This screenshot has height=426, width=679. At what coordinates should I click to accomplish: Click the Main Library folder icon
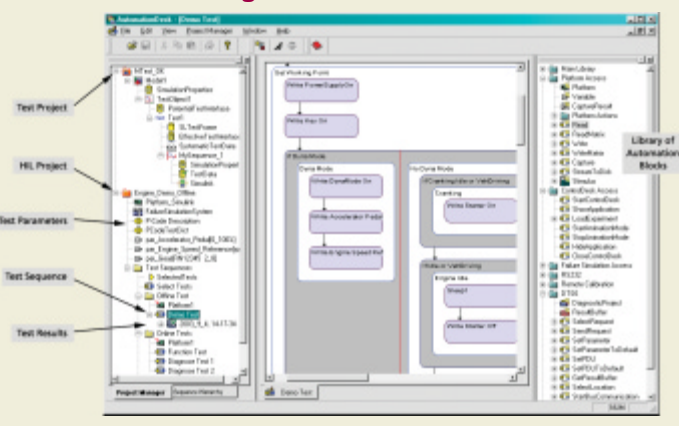click(553, 69)
